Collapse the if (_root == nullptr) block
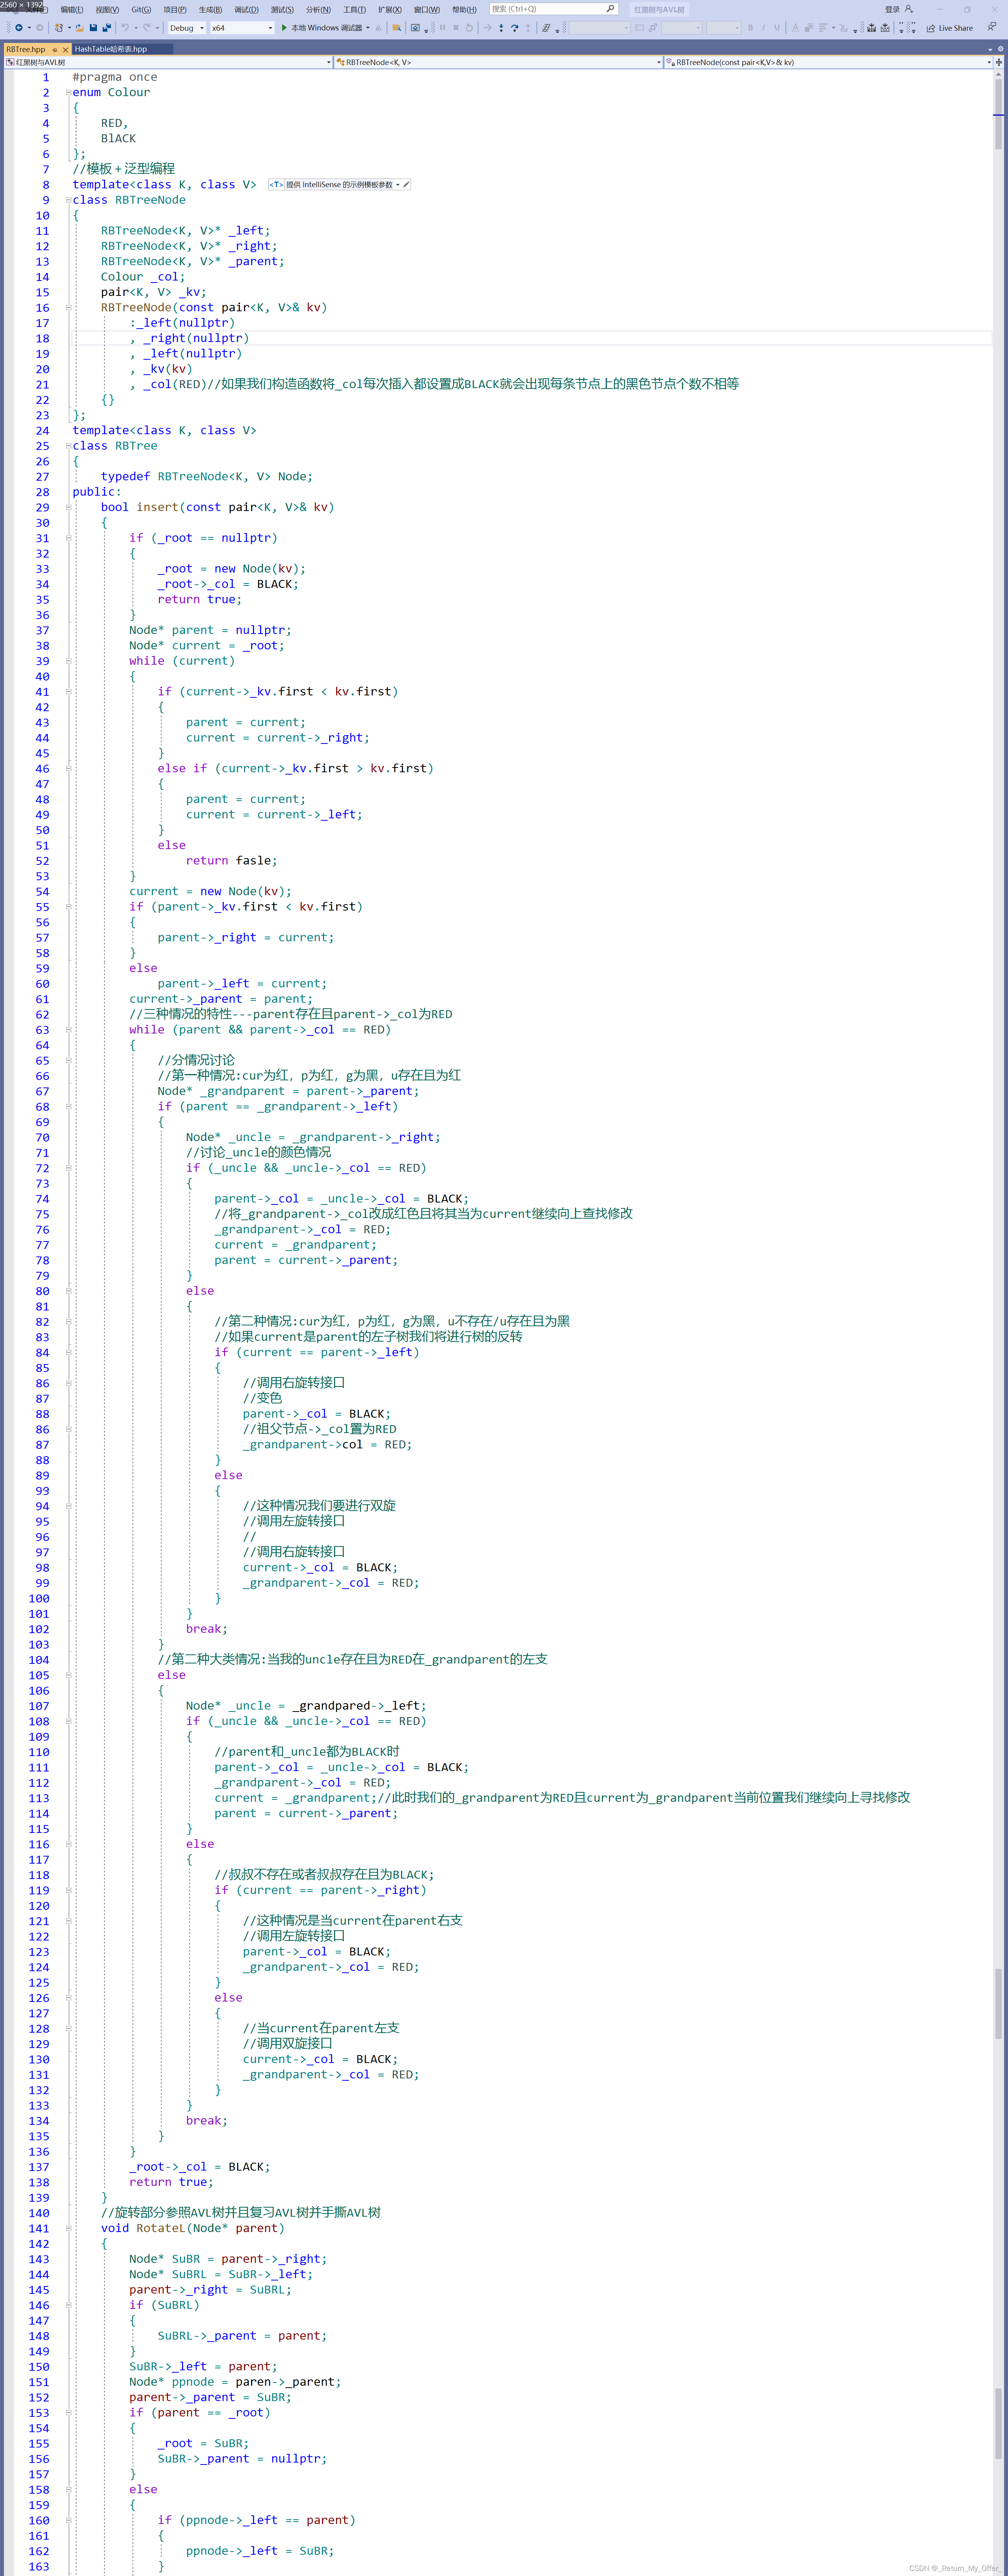 (69, 538)
